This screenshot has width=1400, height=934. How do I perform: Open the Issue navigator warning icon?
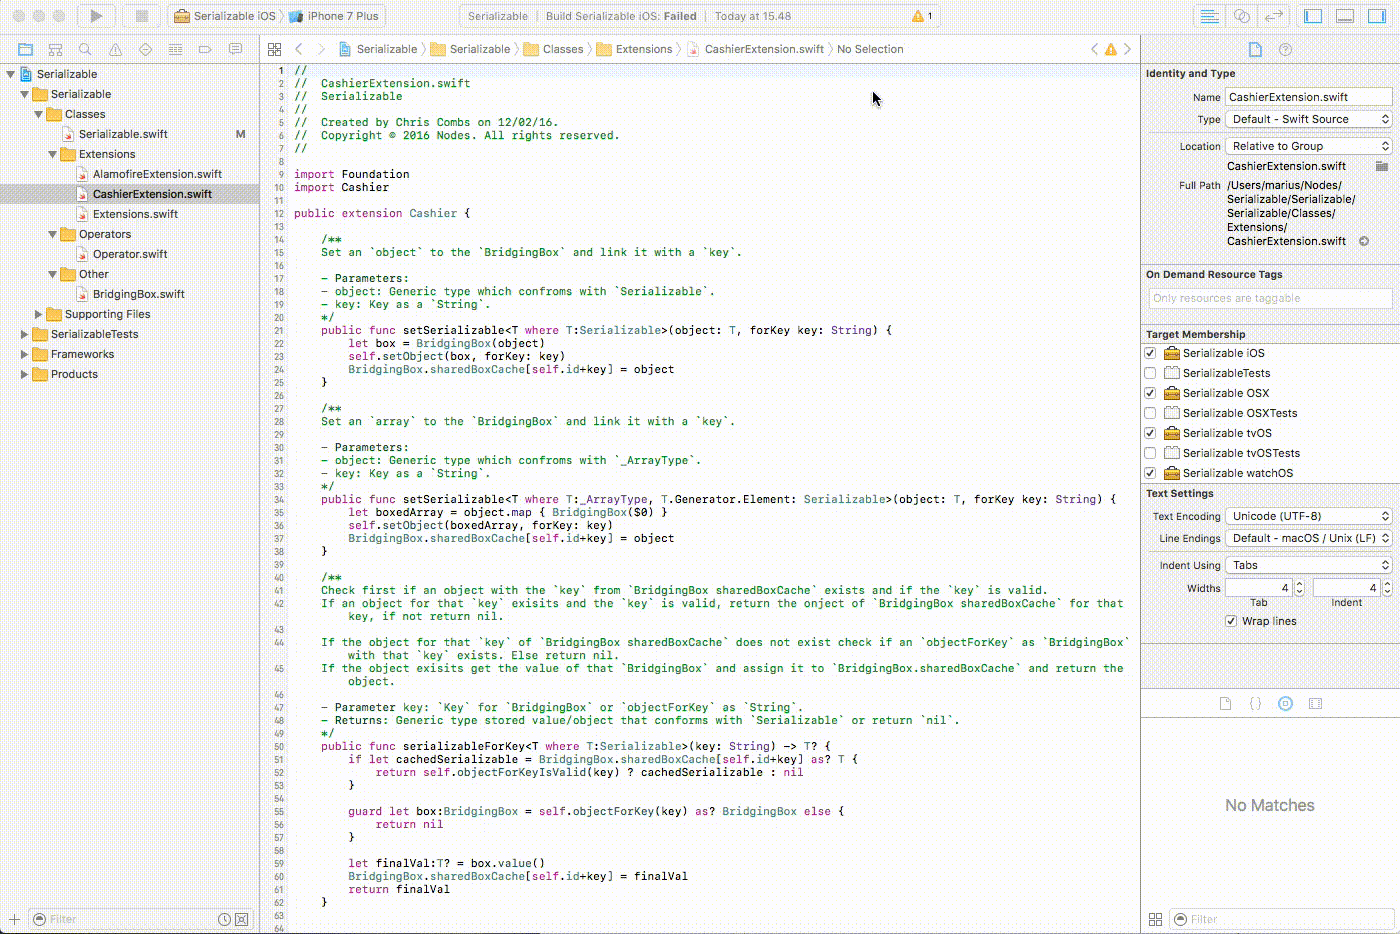coord(115,49)
